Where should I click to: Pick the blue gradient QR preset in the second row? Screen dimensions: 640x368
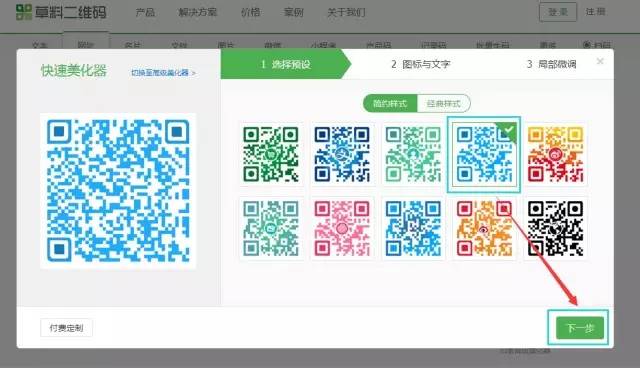[x=413, y=228]
